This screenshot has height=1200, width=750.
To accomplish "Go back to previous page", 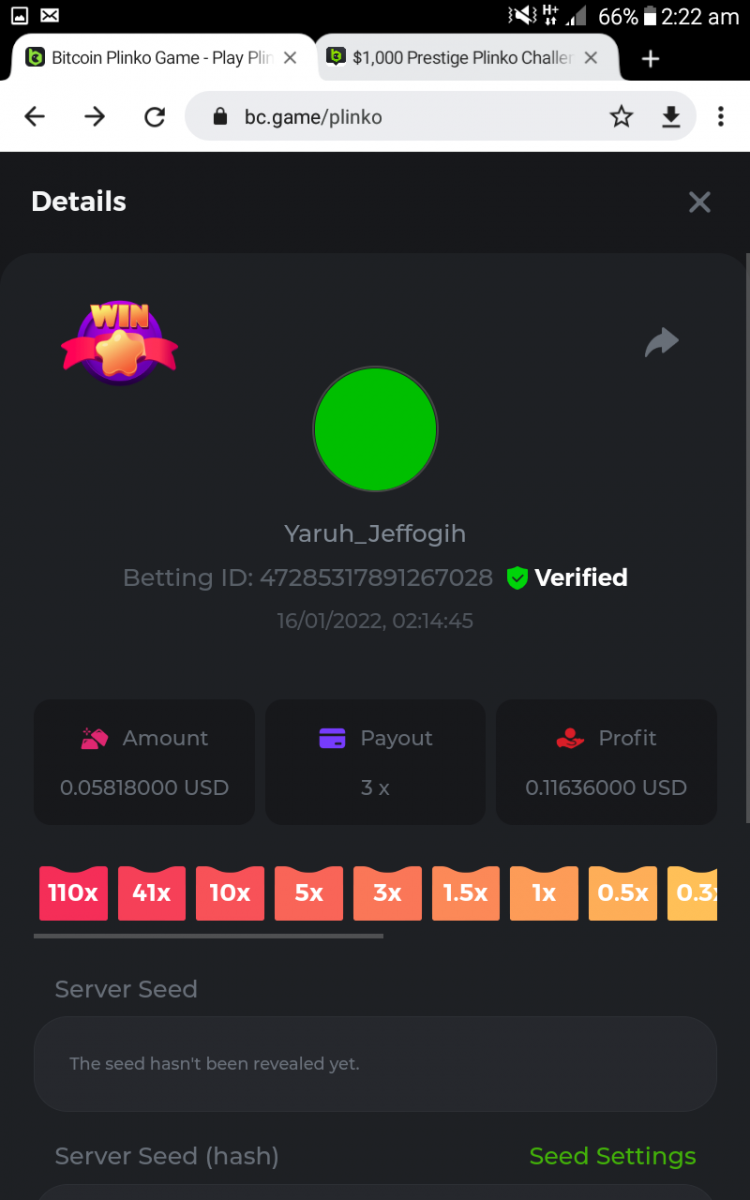I will 35,117.
